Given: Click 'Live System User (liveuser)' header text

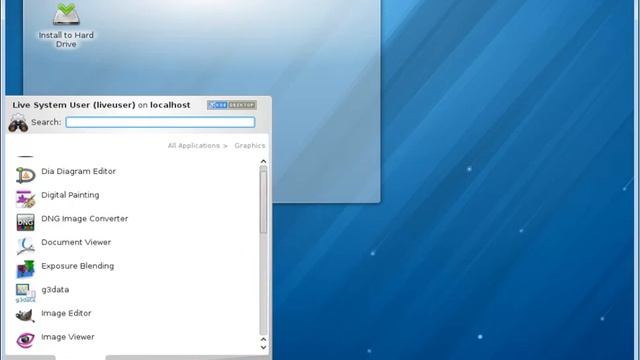Looking at the screenshot, I should pyautogui.click(x=73, y=105).
